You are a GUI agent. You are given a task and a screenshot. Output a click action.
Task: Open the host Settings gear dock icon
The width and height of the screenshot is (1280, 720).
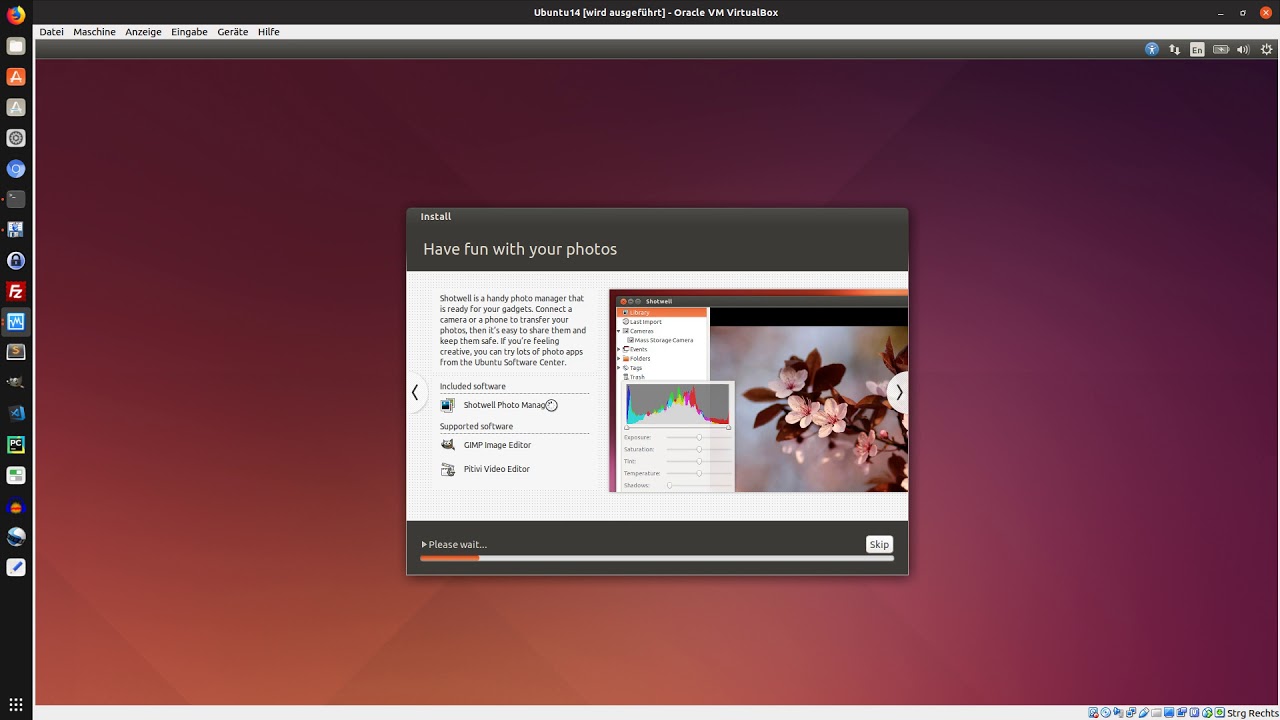[x=16, y=138]
